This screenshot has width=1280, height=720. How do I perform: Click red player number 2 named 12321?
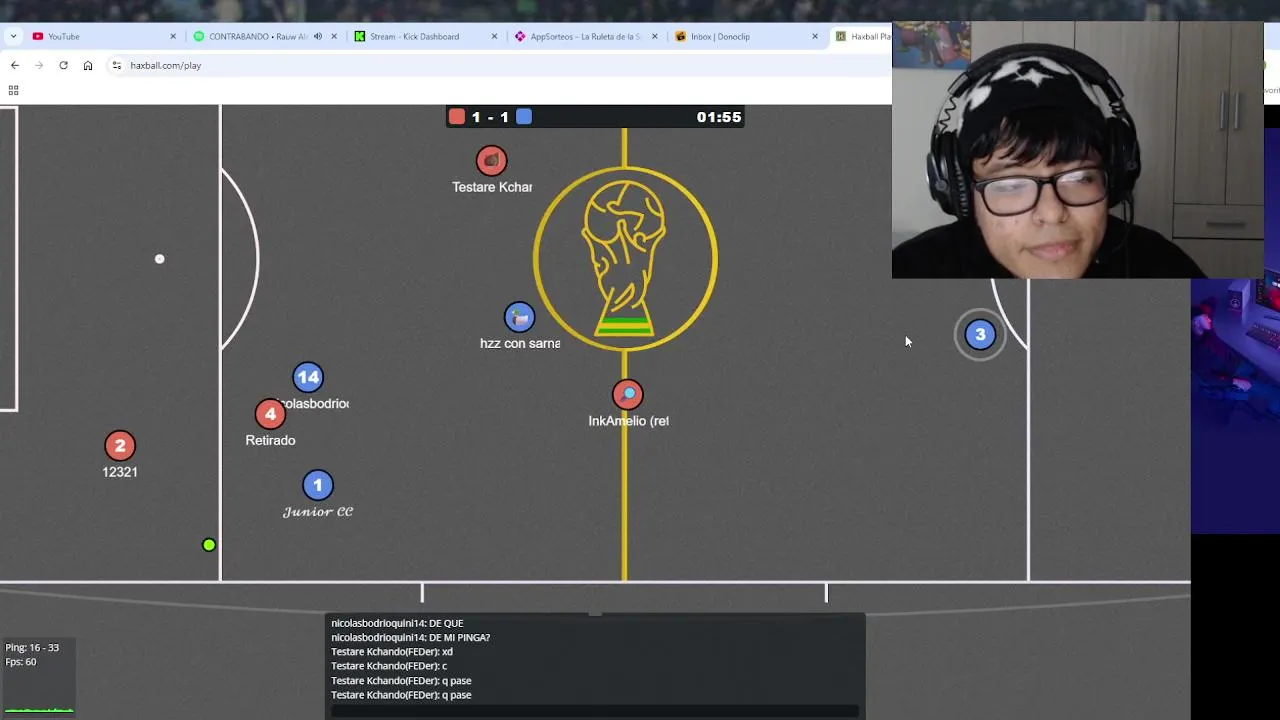coord(120,446)
